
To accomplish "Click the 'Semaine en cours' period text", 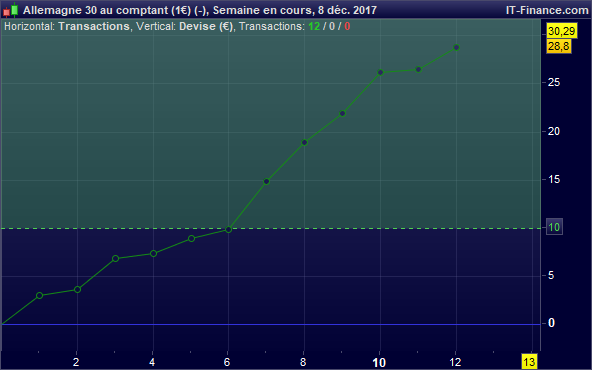I will (262, 10).
